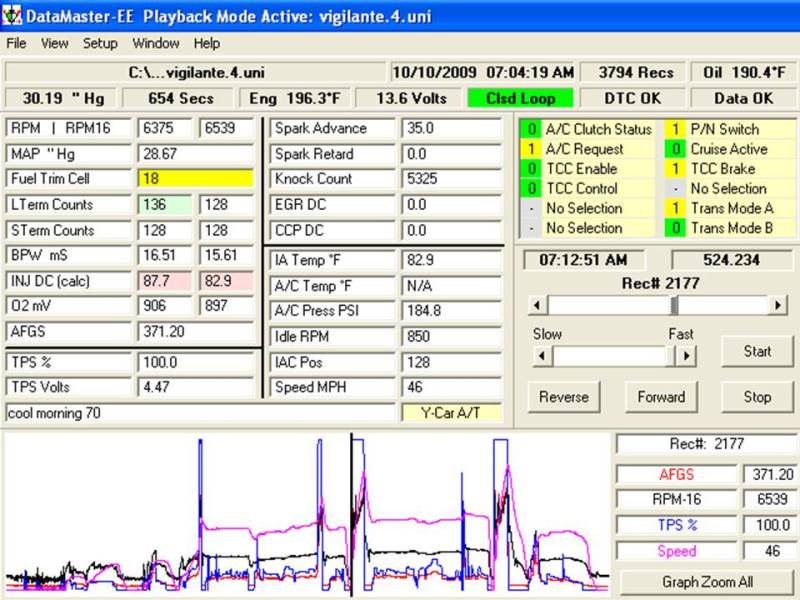Viewport: 800px width, 600px height.
Task: Click the MAP "Hg value 28.67
Action: pyautogui.click(x=195, y=154)
